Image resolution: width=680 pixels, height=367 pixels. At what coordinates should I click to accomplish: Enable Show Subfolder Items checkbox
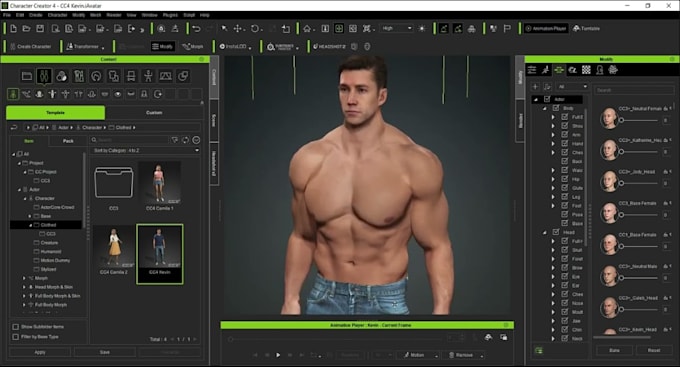[16, 327]
